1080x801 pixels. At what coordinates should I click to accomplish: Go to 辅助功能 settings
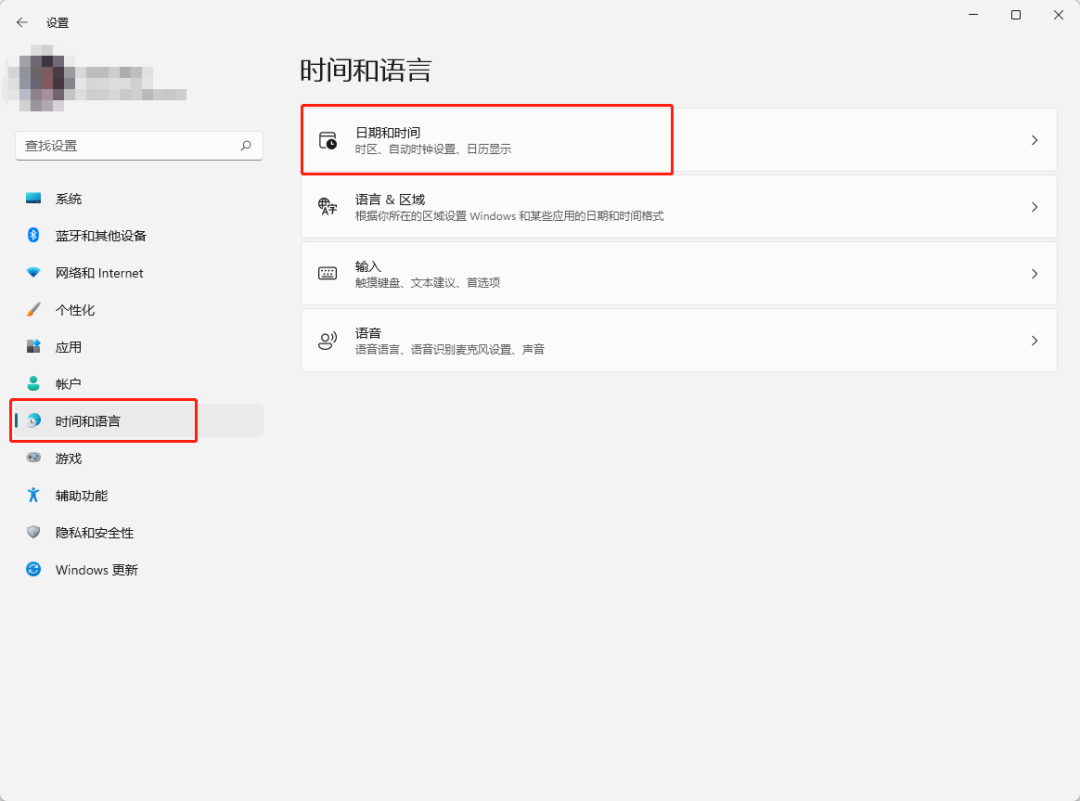[x=139, y=495]
